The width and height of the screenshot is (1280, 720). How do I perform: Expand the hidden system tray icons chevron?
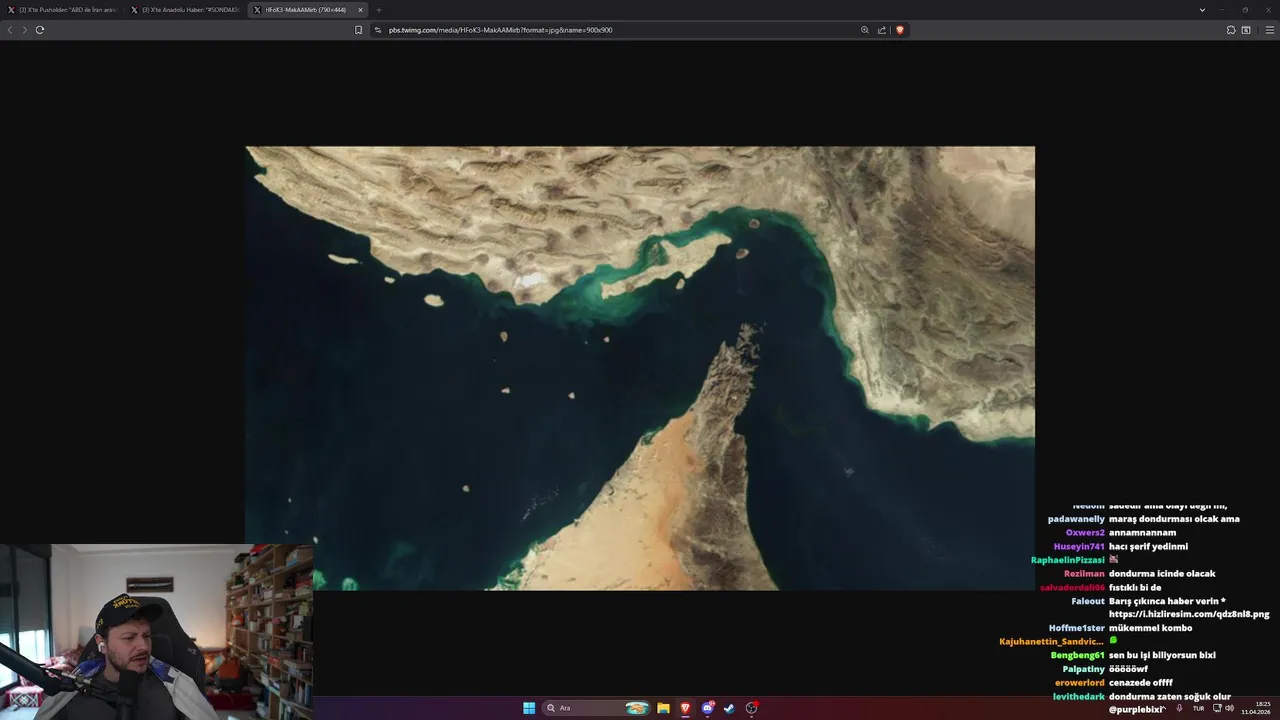[1162, 708]
